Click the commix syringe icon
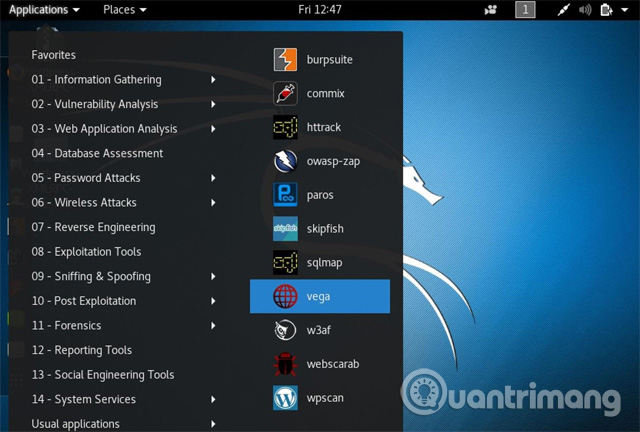The width and height of the screenshot is (640, 432). 285,94
